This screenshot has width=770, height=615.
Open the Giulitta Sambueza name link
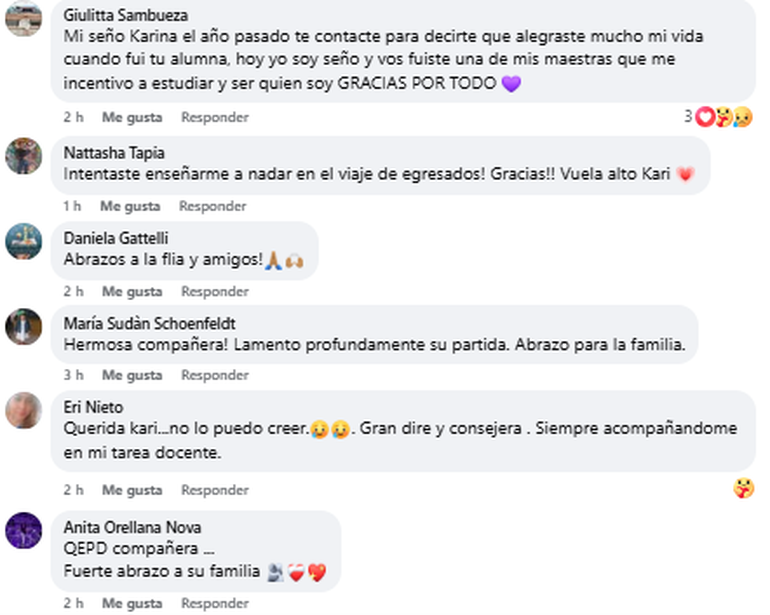point(125,16)
